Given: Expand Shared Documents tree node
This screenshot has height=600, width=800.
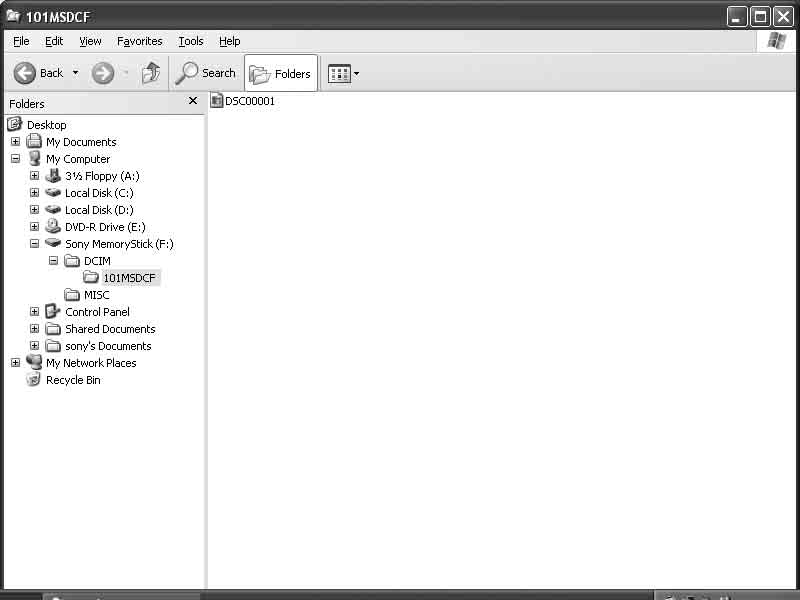Looking at the screenshot, I should pyautogui.click(x=34, y=329).
